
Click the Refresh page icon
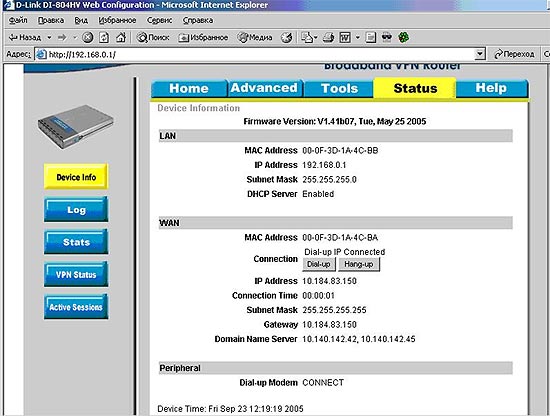point(104,37)
